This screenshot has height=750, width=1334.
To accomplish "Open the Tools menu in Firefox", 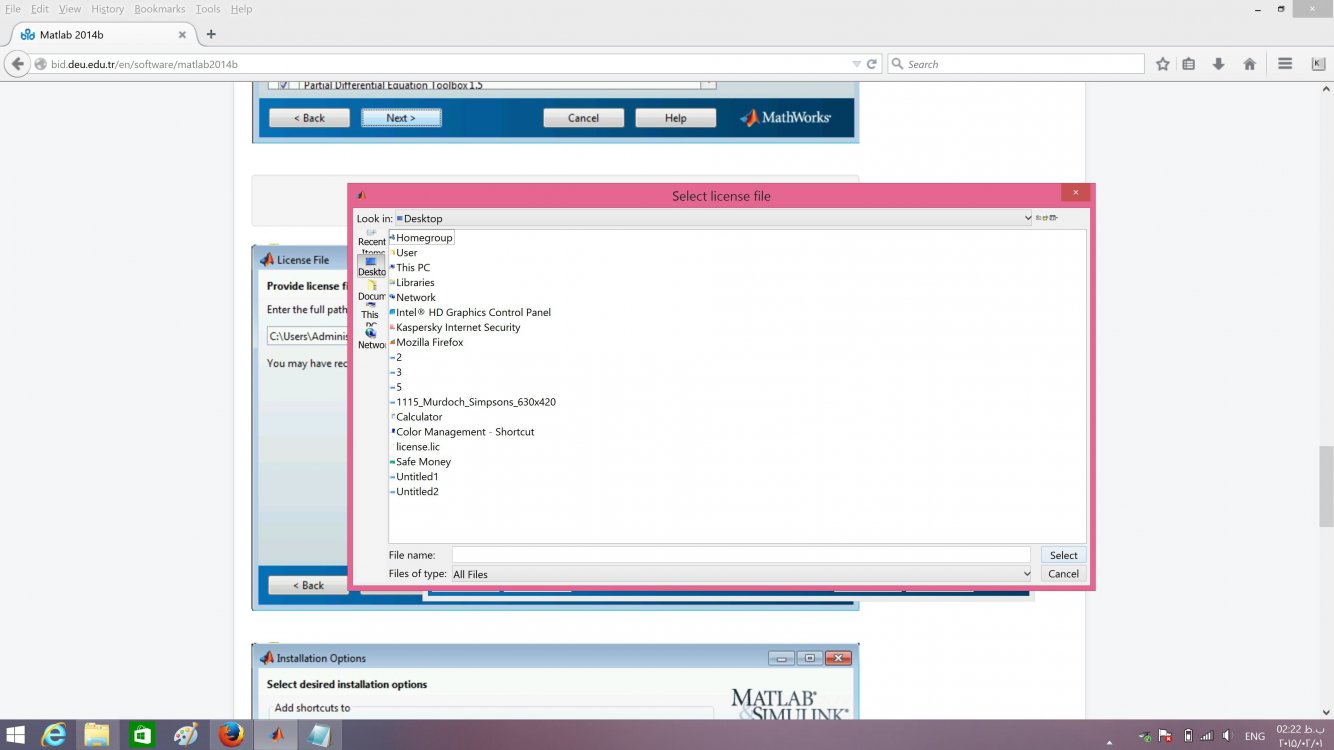I will click(x=208, y=9).
